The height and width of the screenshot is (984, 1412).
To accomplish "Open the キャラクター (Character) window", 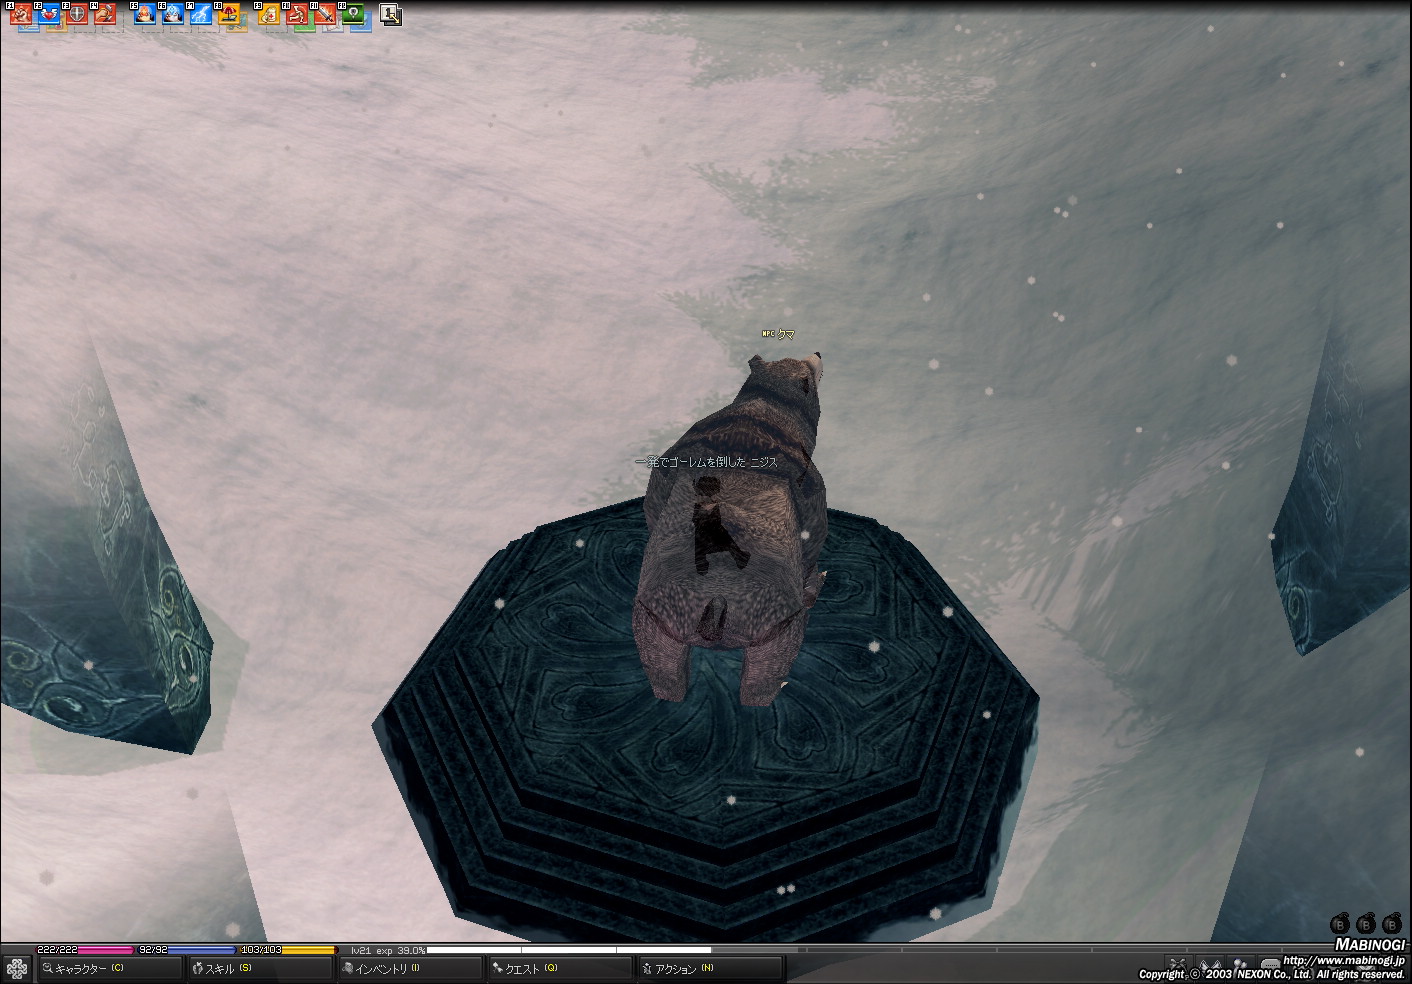I will [110, 968].
